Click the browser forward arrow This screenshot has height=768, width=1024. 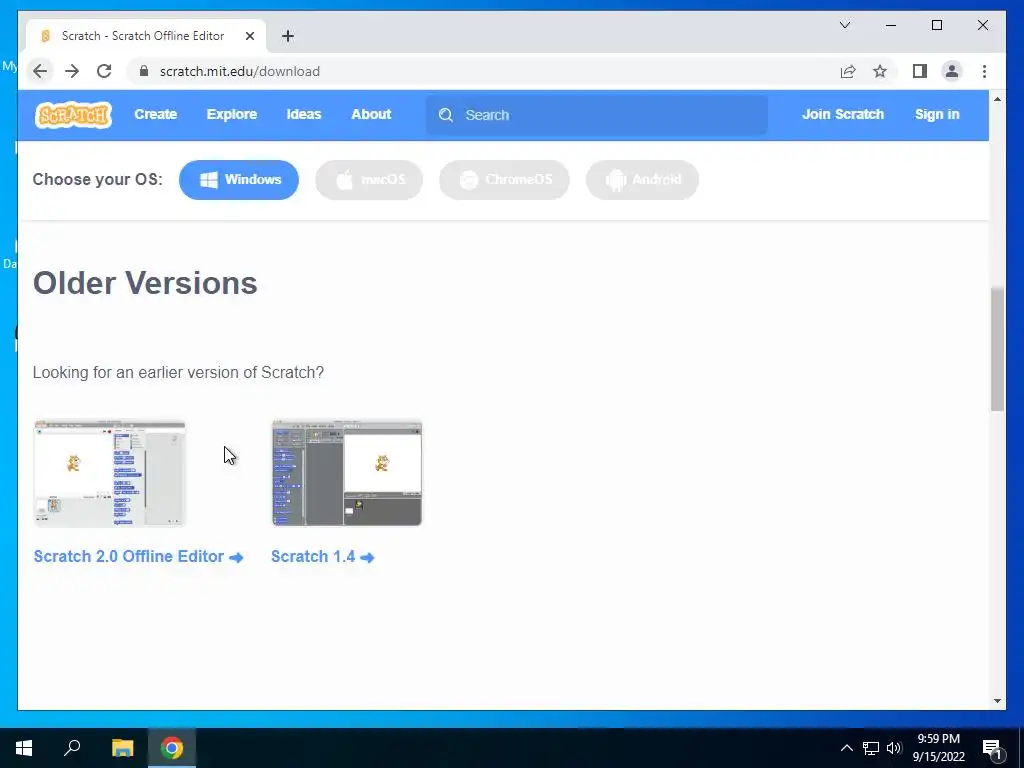pyautogui.click(x=72, y=71)
